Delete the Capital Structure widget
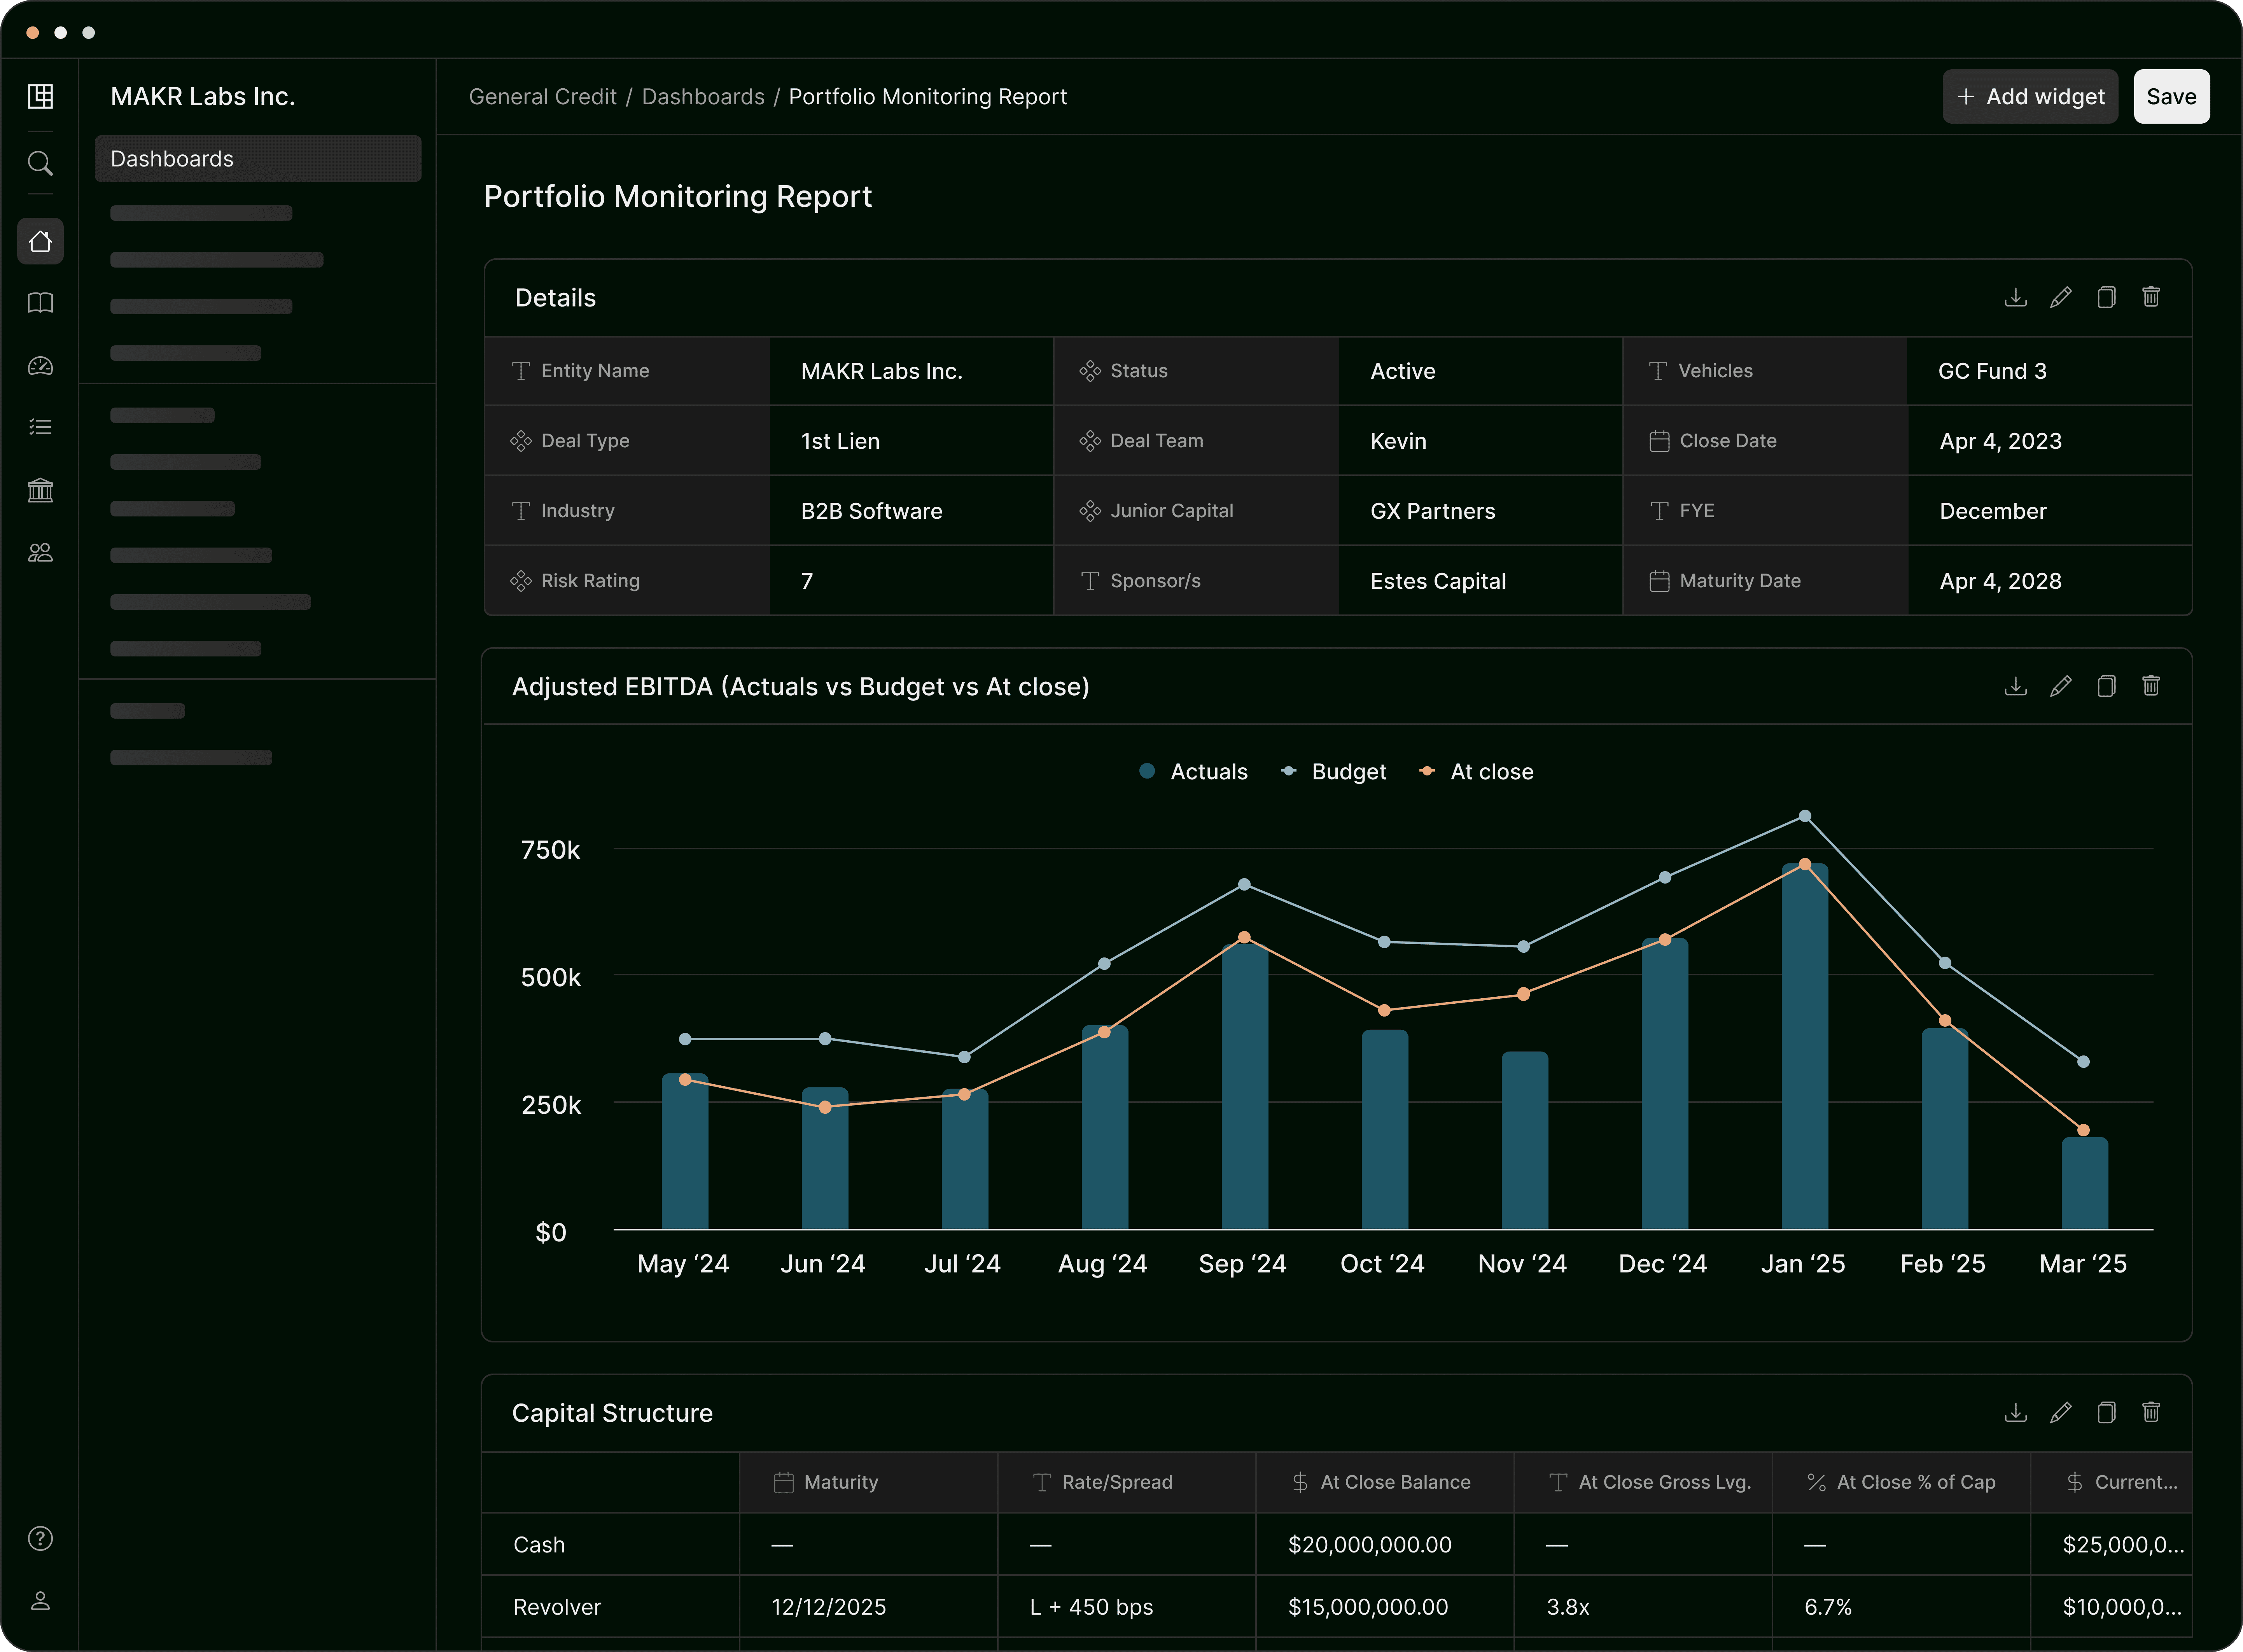The width and height of the screenshot is (2243, 1652). (2151, 1412)
